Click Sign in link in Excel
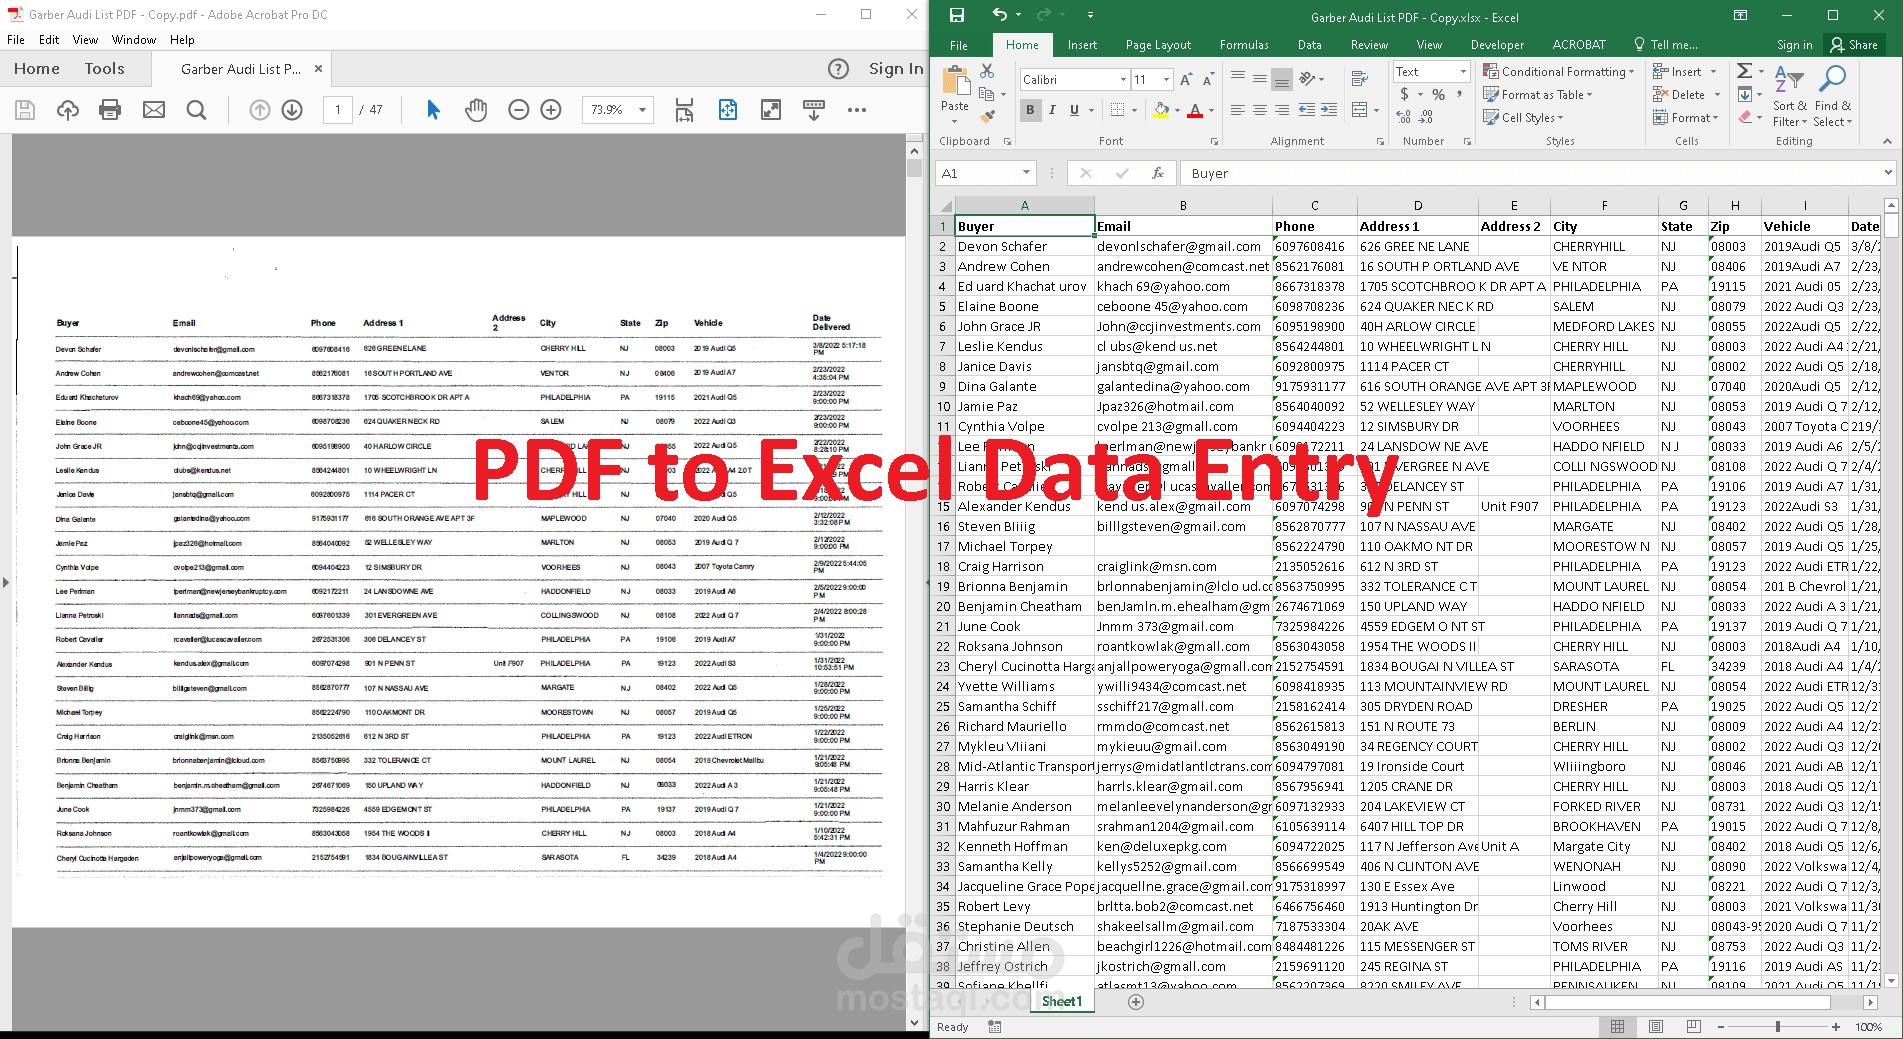Image resolution: width=1903 pixels, height=1039 pixels. tap(1794, 45)
